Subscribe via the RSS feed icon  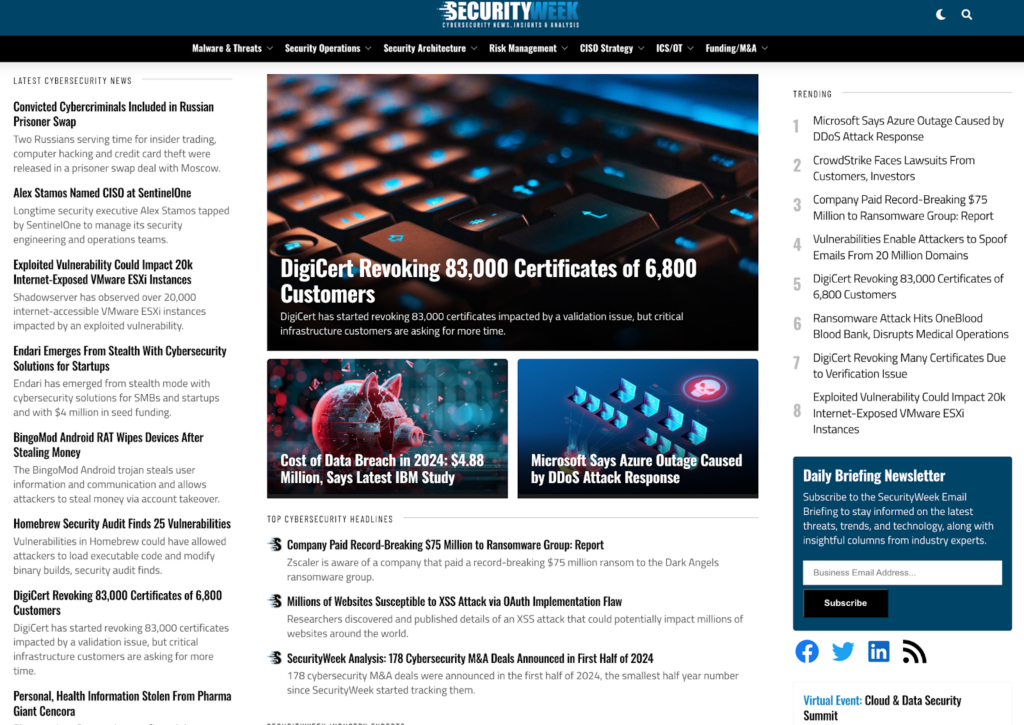914,651
